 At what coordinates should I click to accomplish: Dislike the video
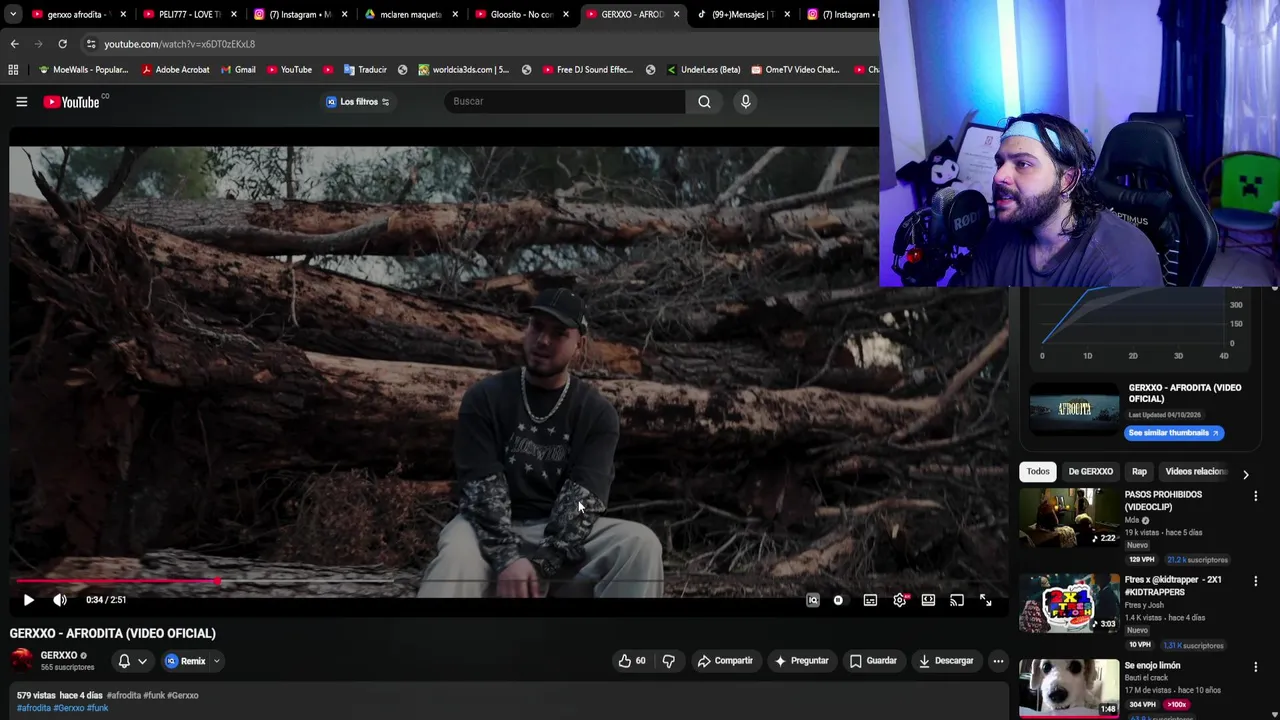tap(668, 661)
